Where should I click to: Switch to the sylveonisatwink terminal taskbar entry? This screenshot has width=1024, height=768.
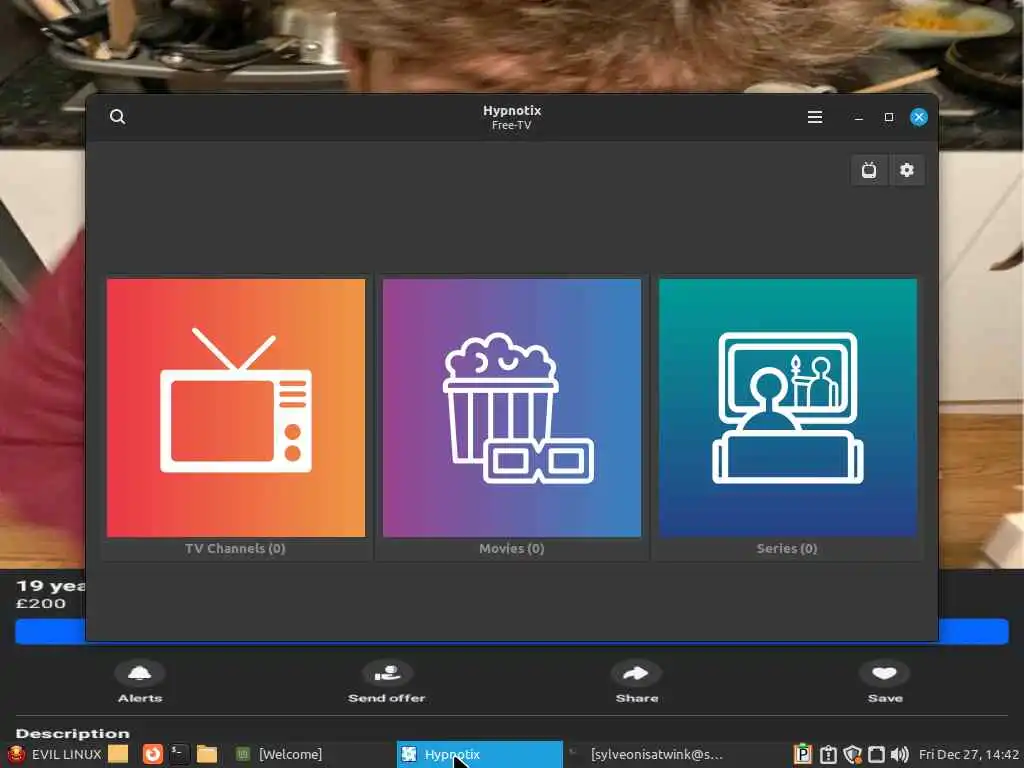click(x=647, y=754)
